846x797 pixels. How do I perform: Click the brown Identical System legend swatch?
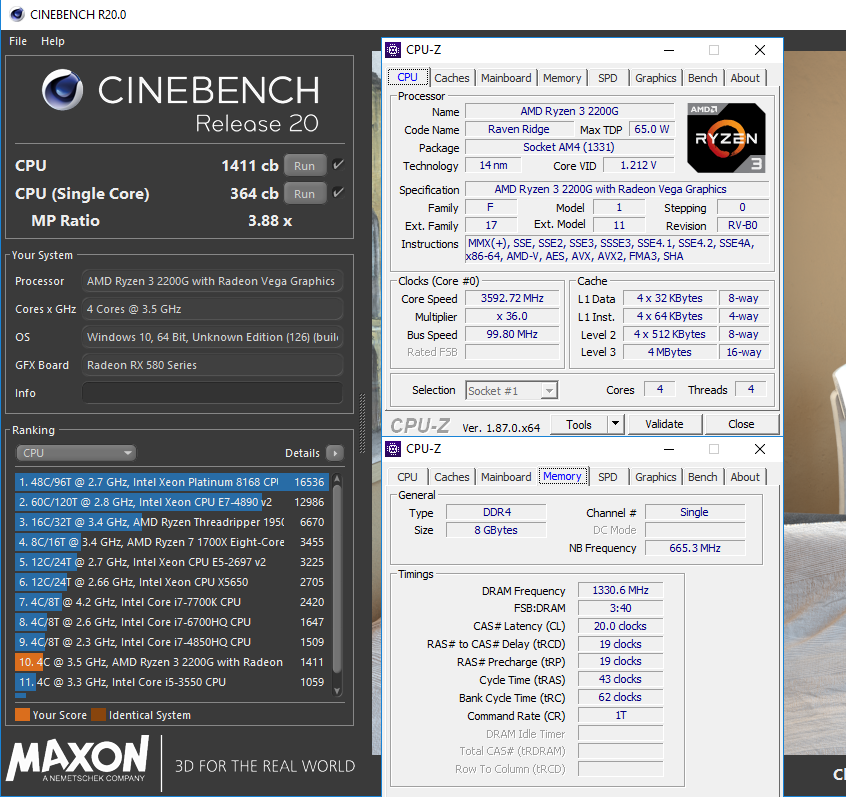click(98, 714)
